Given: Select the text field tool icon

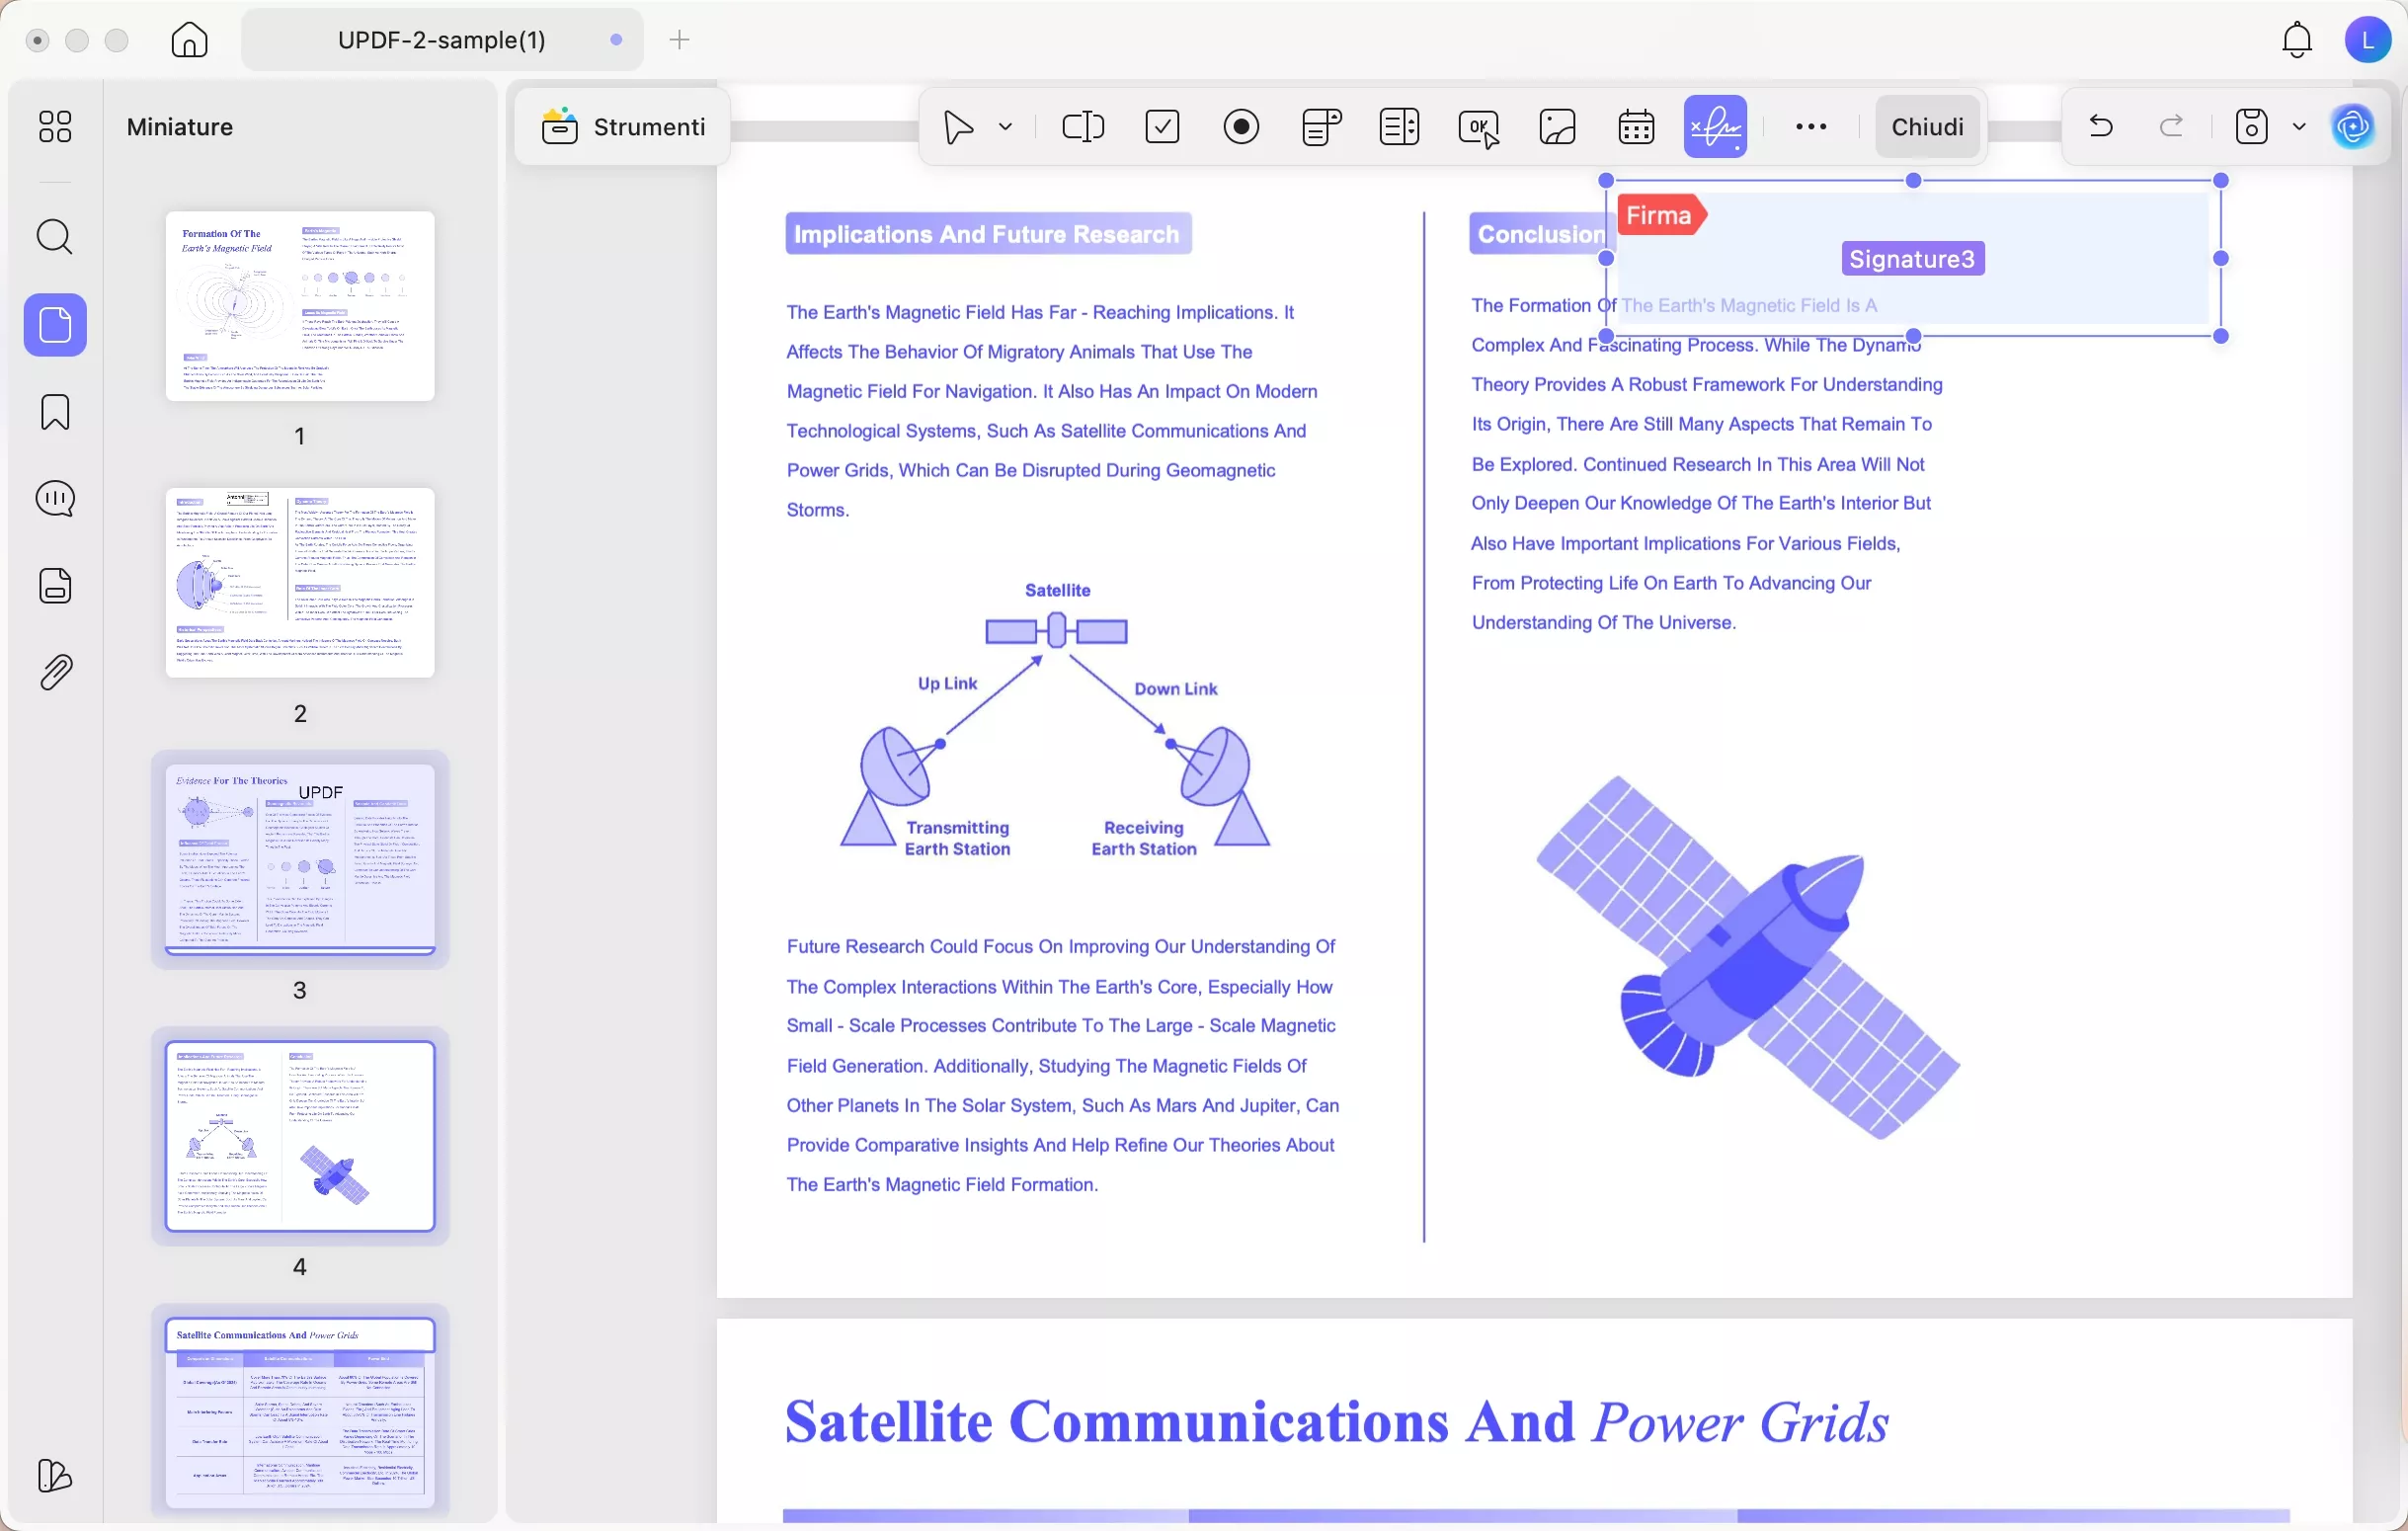Looking at the screenshot, I should pyautogui.click(x=1082, y=127).
